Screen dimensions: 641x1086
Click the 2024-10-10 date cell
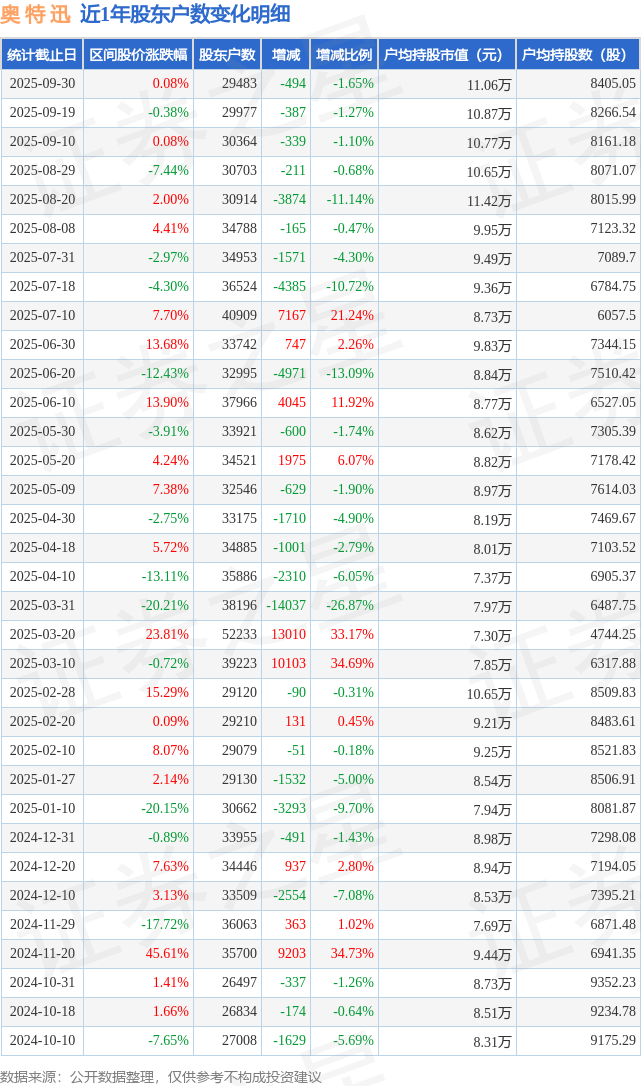[42, 1040]
